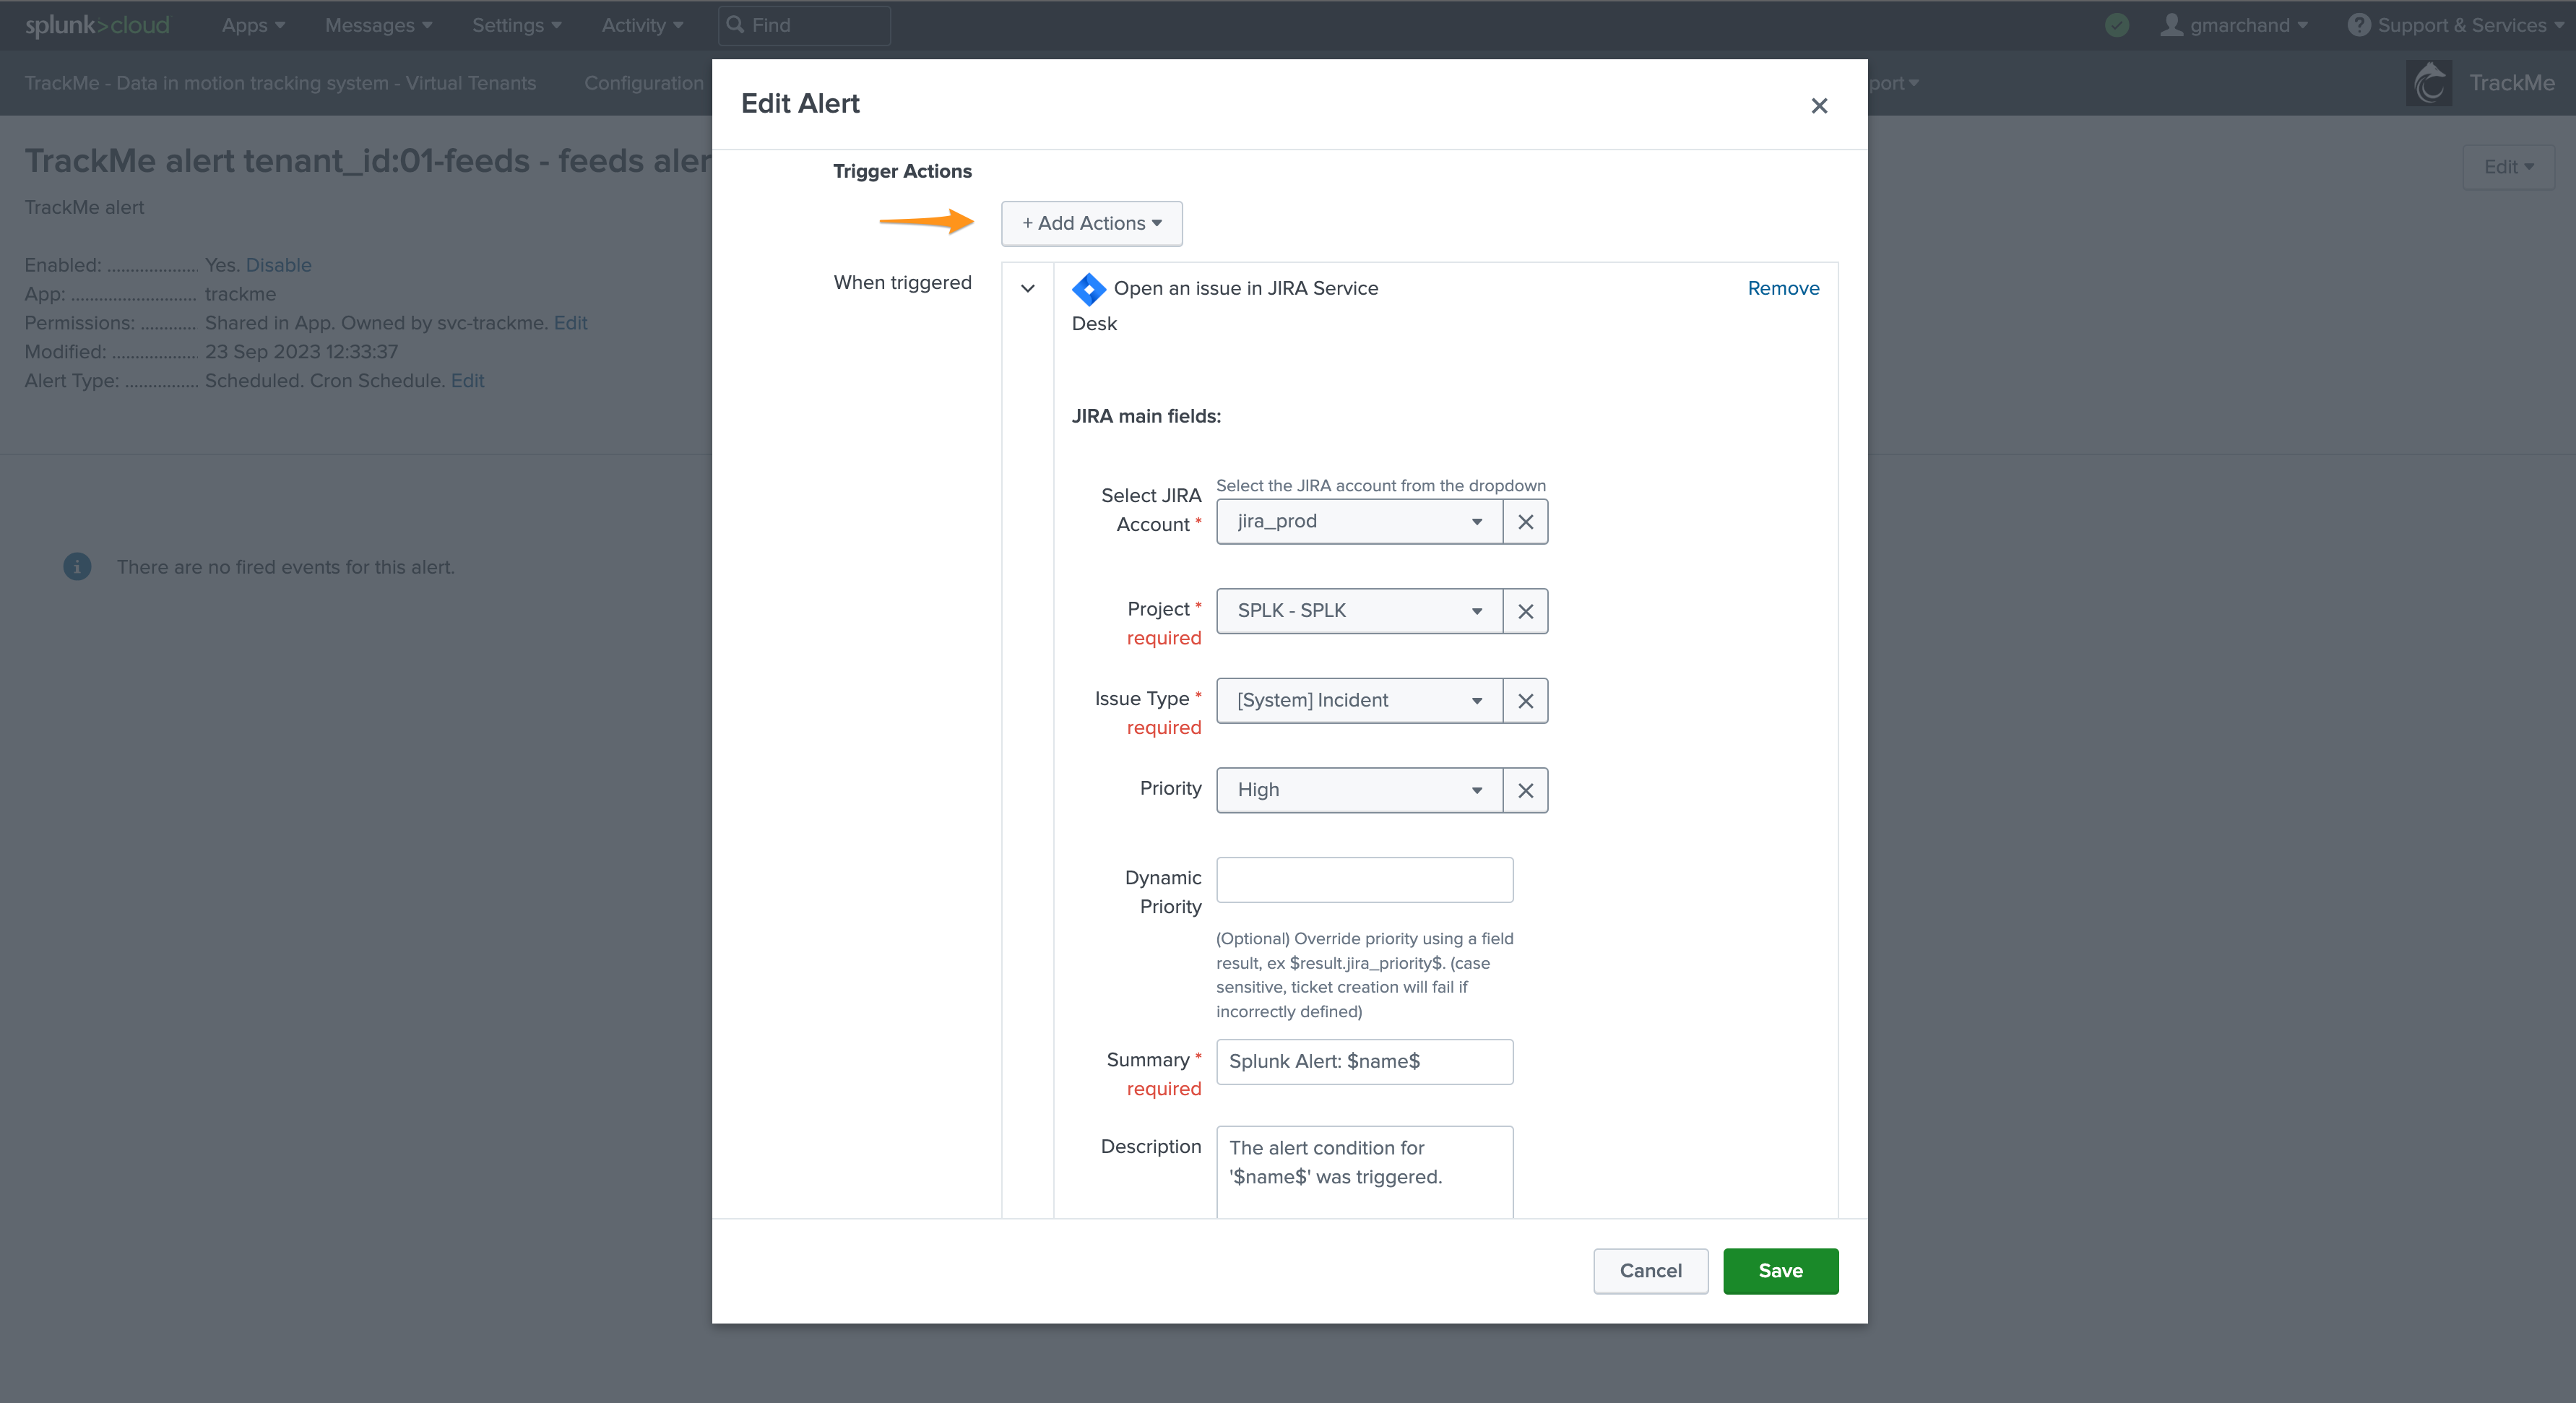Click the TrackMe app logo
This screenshot has height=1403, width=2576.
coord(2429,83)
